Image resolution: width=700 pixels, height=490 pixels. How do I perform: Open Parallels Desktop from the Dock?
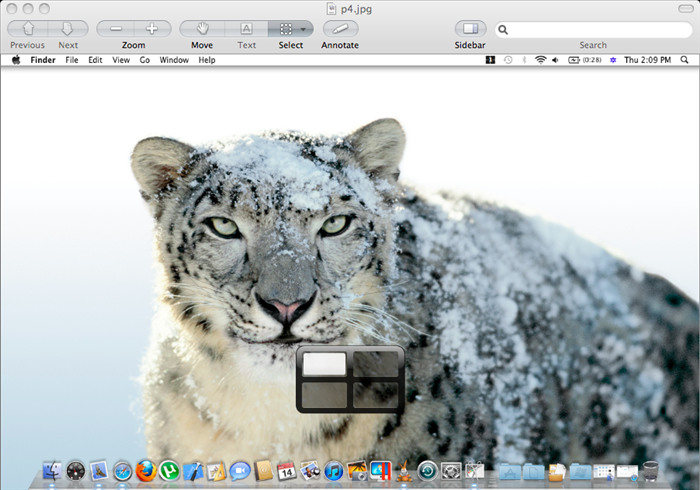coord(381,471)
